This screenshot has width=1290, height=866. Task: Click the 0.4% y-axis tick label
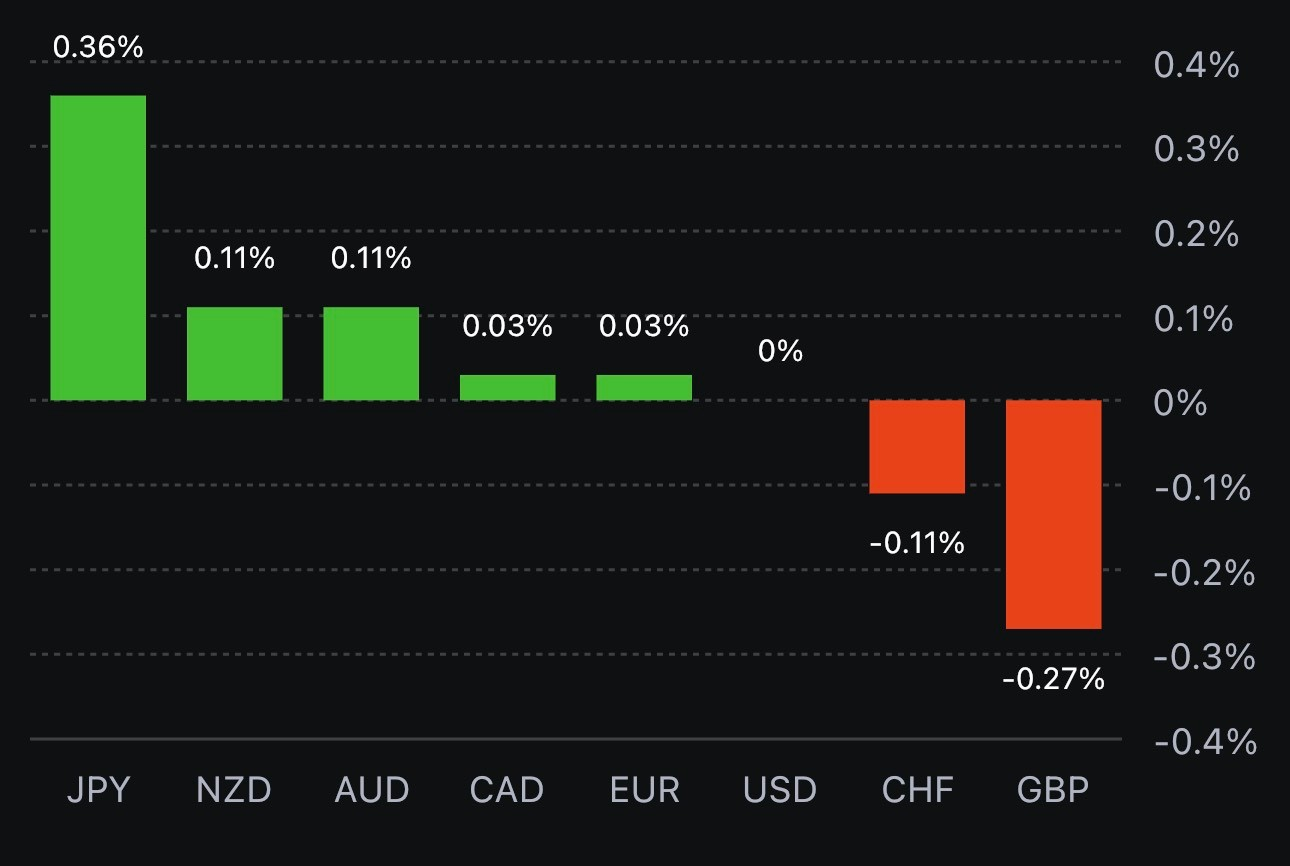coord(1196,66)
